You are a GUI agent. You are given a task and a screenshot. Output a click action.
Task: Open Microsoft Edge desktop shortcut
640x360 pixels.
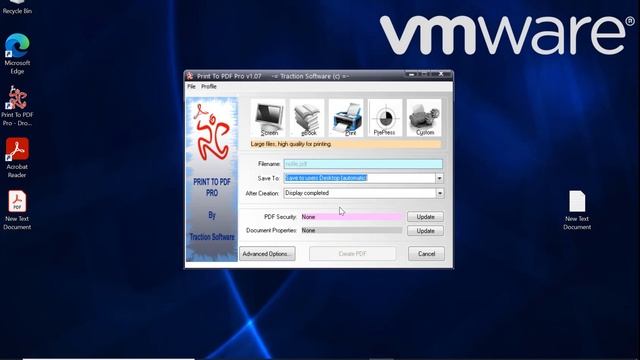pyautogui.click(x=17, y=54)
